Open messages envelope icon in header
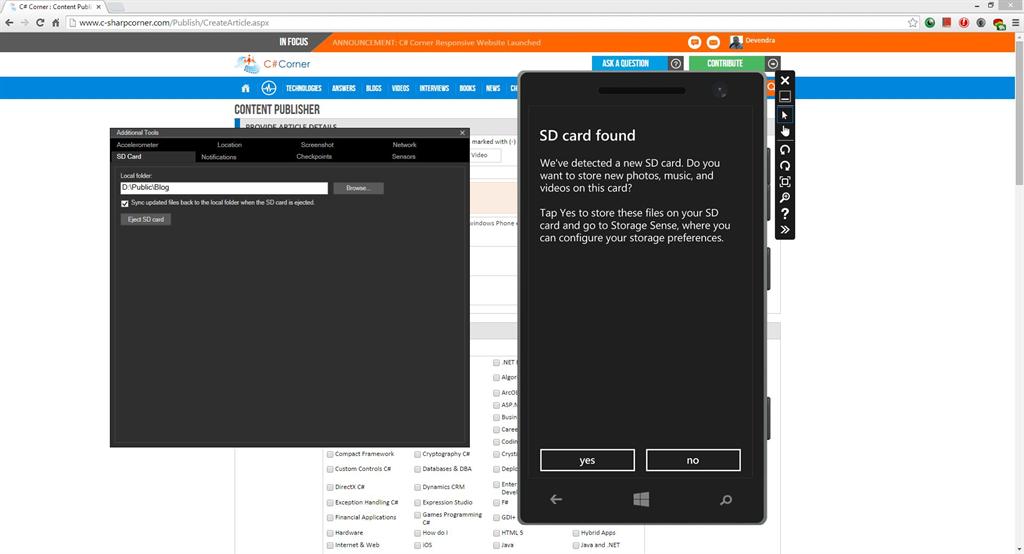Viewport: 1024px width, 554px height. [x=713, y=42]
